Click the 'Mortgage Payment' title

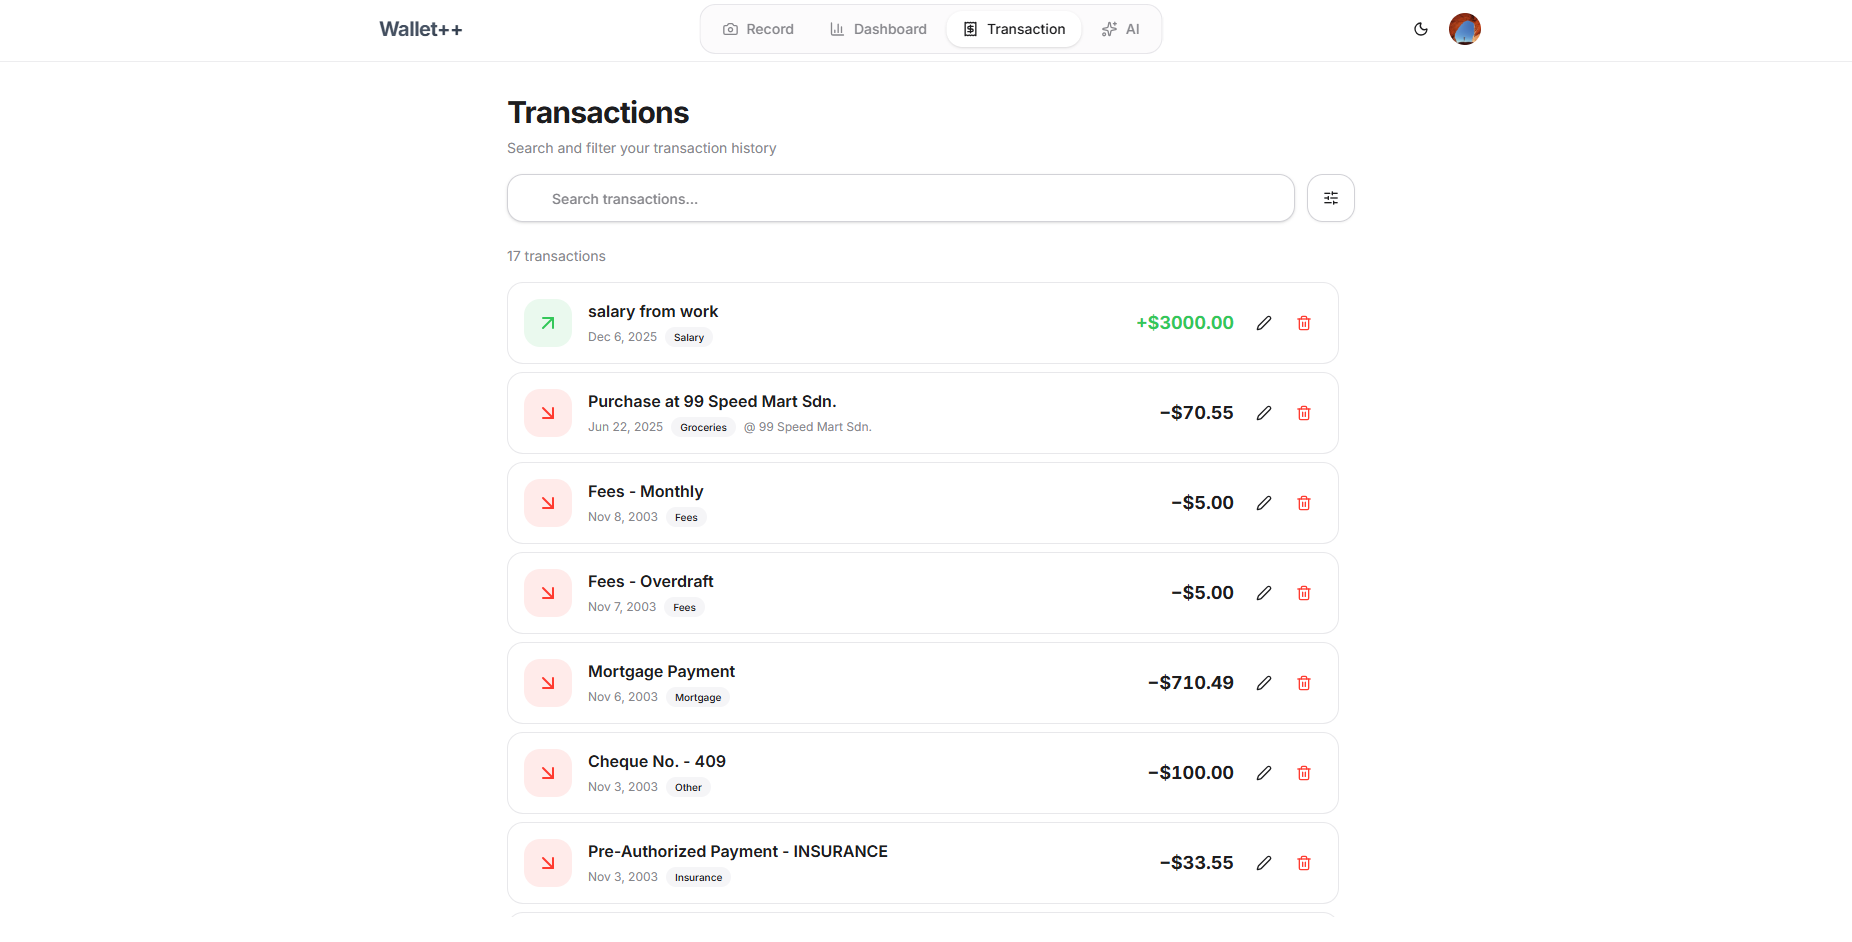(661, 672)
